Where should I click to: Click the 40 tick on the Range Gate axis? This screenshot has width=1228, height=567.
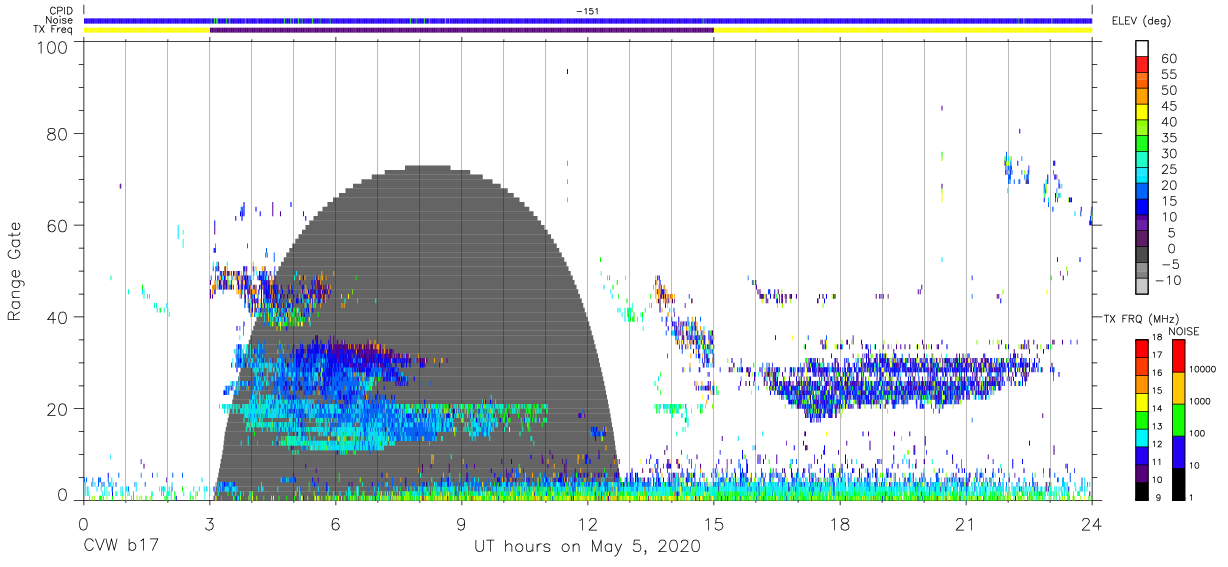pos(59,317)
